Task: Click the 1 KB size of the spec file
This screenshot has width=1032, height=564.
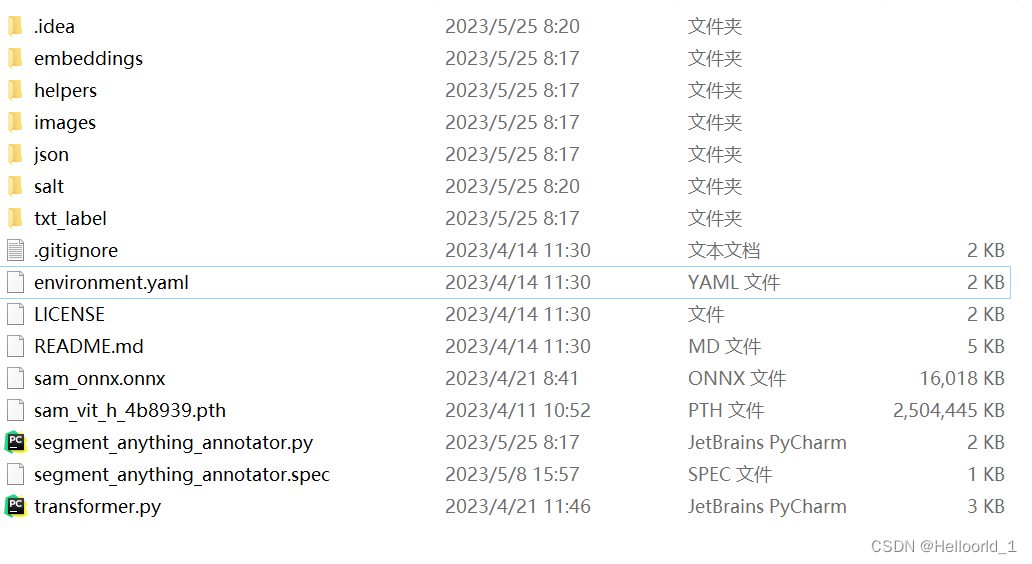Action: tap(986, 474)
